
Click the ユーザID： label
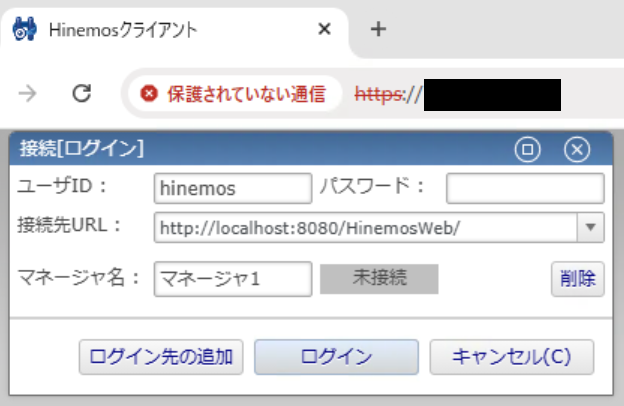(x=62, y=186)
